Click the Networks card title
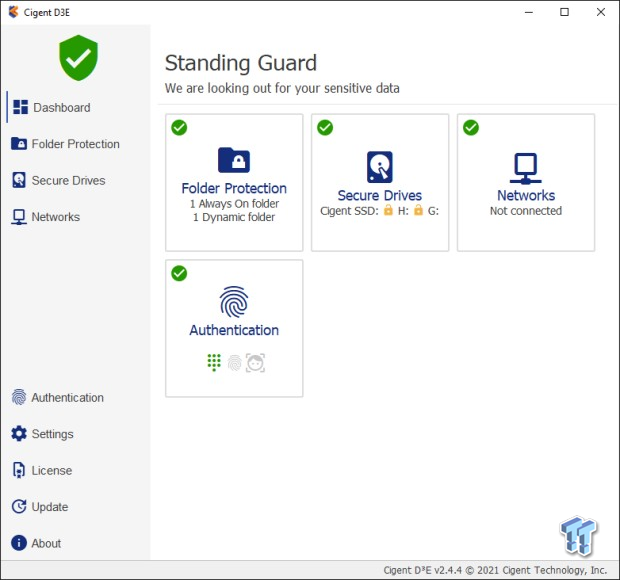 click(526, 195)
